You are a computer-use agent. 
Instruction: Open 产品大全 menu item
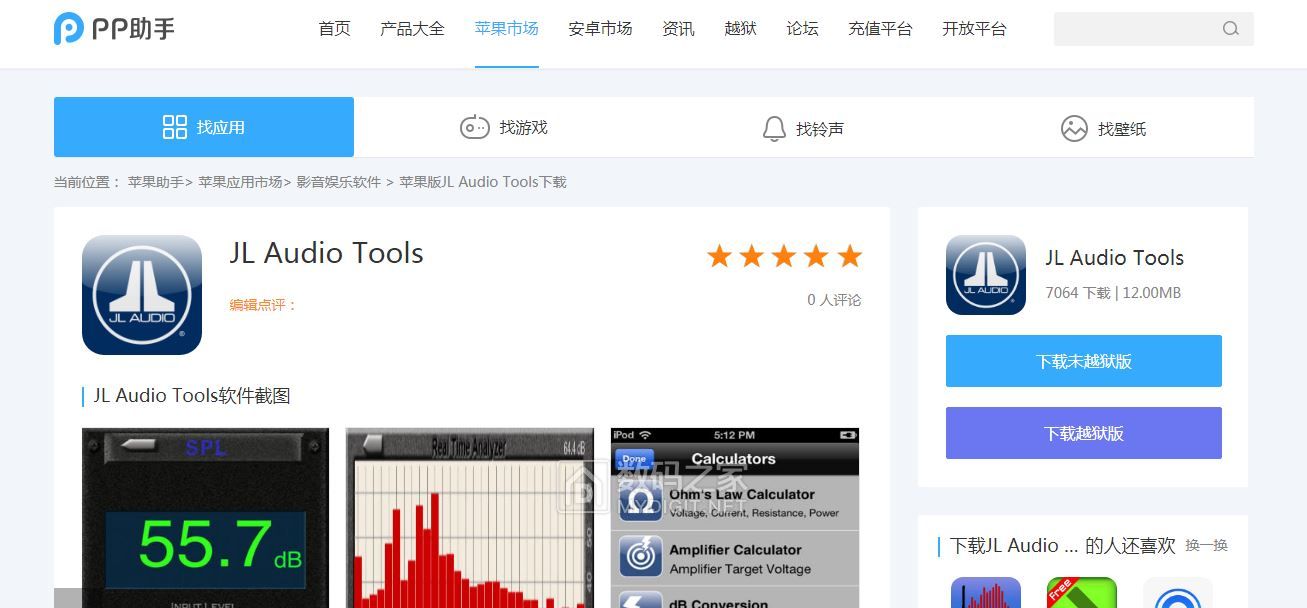pos(412,29)
